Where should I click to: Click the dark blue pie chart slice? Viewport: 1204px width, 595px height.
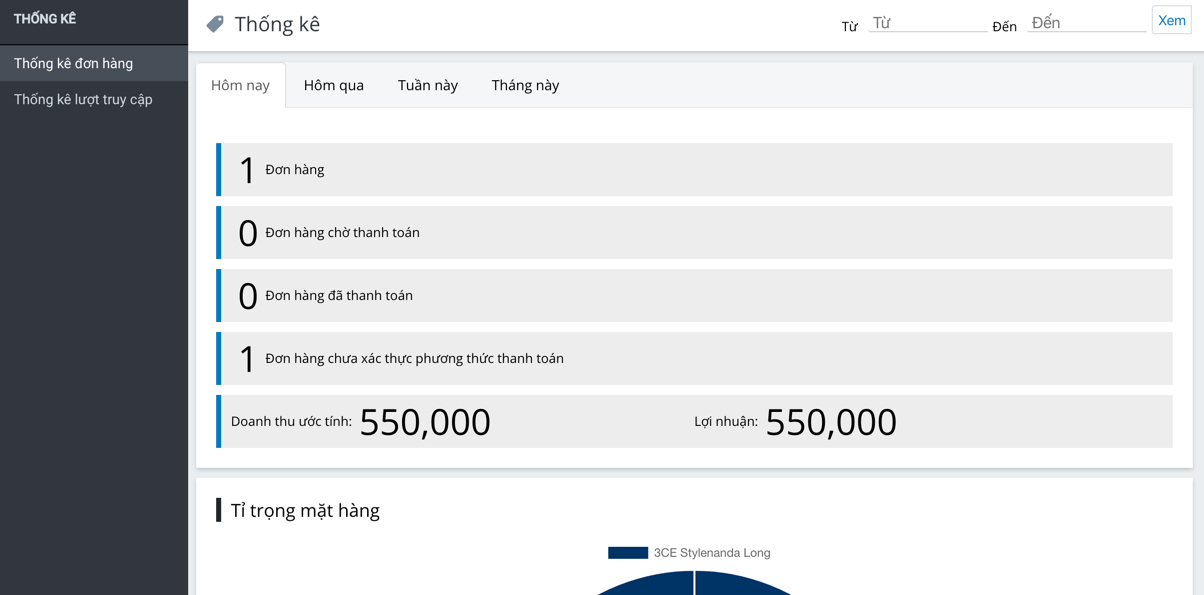[x=694, y=585]
